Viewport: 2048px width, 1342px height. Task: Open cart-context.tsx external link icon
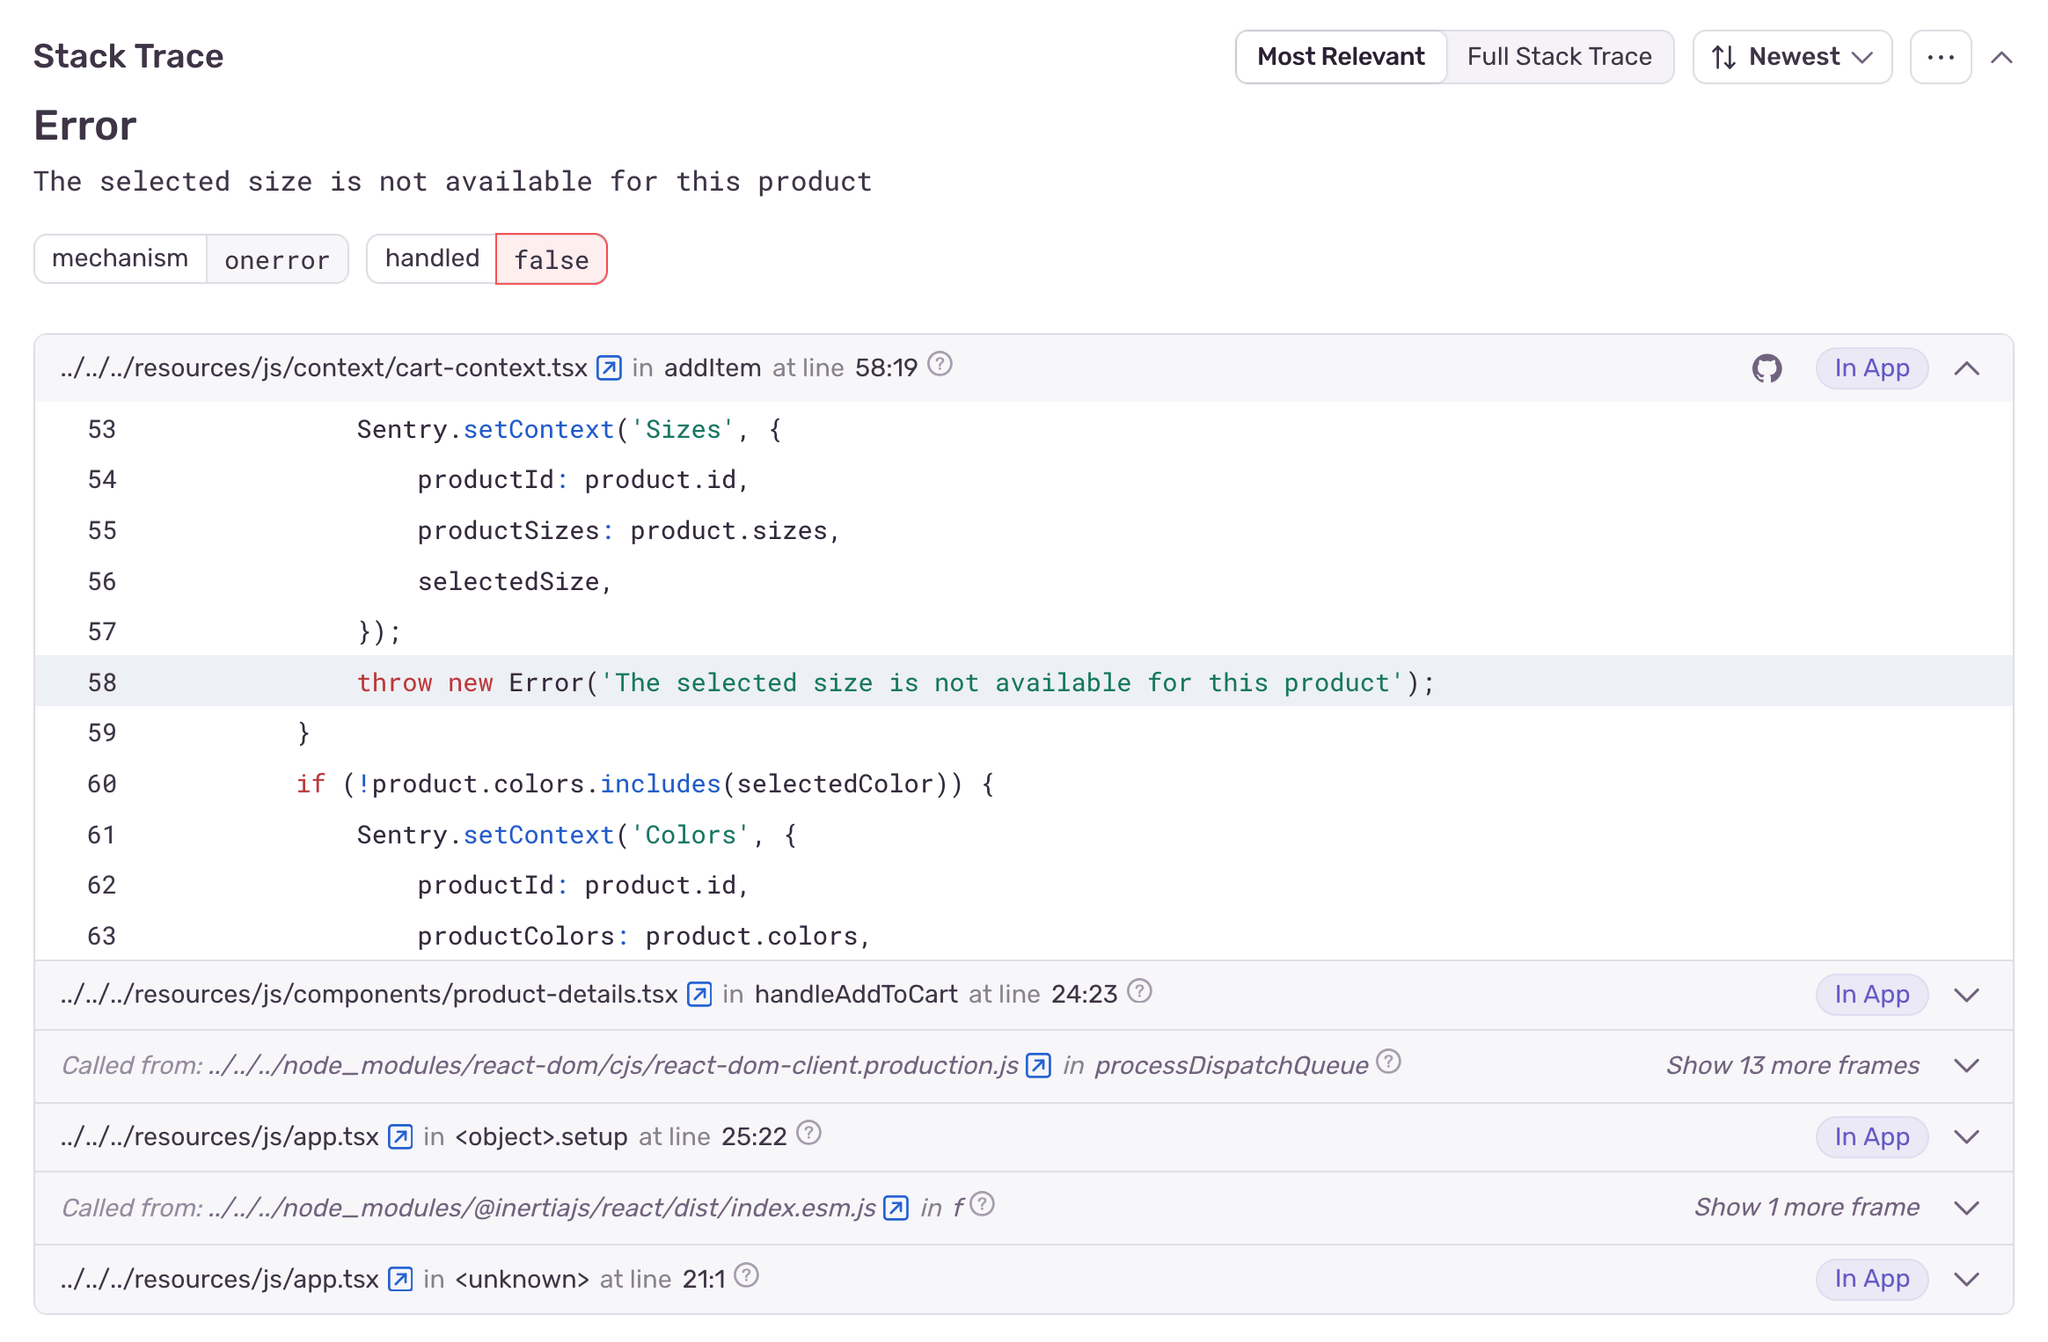609,368
